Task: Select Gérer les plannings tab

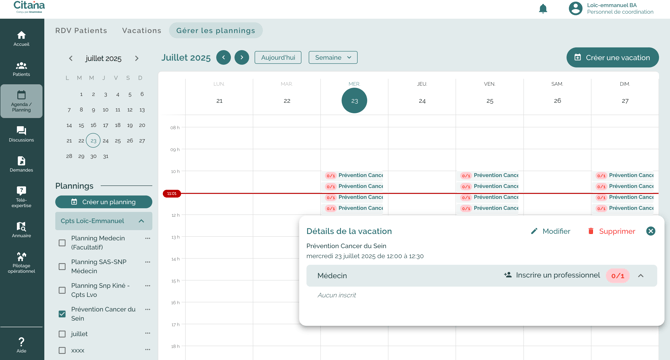Action: (216, 30)
